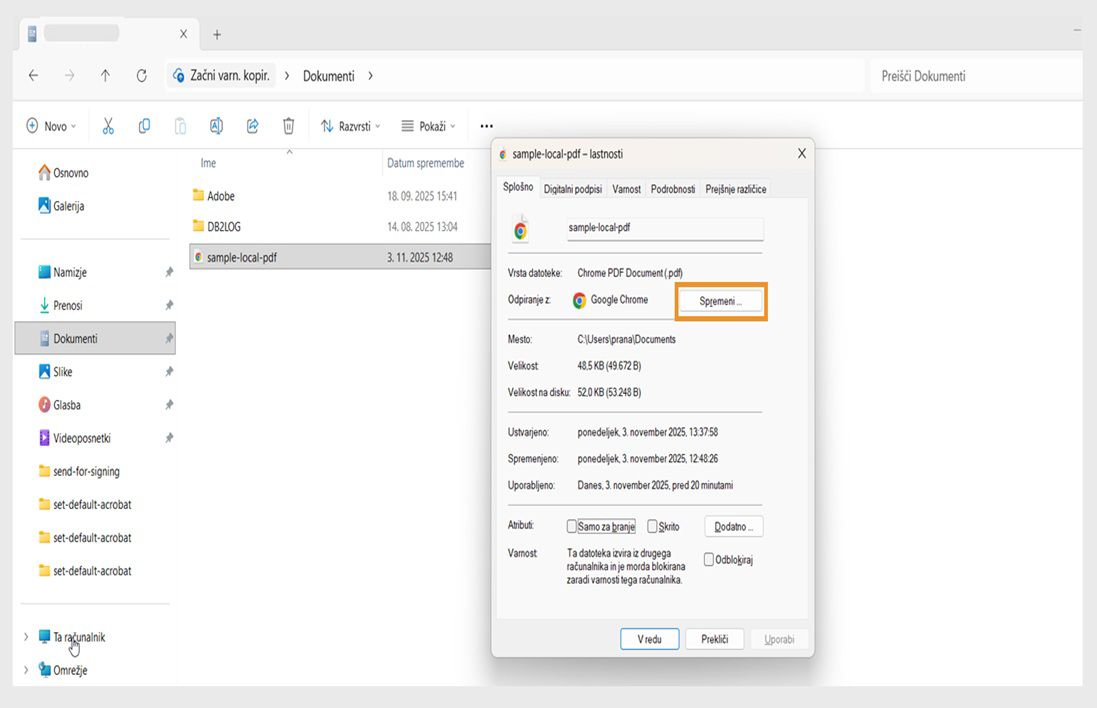Image resolution: width=1097 pixels, height=708 pixels.
Task: Click Dokumenti in the address bar
Action: pyautogui.click(x=329, y=76)
